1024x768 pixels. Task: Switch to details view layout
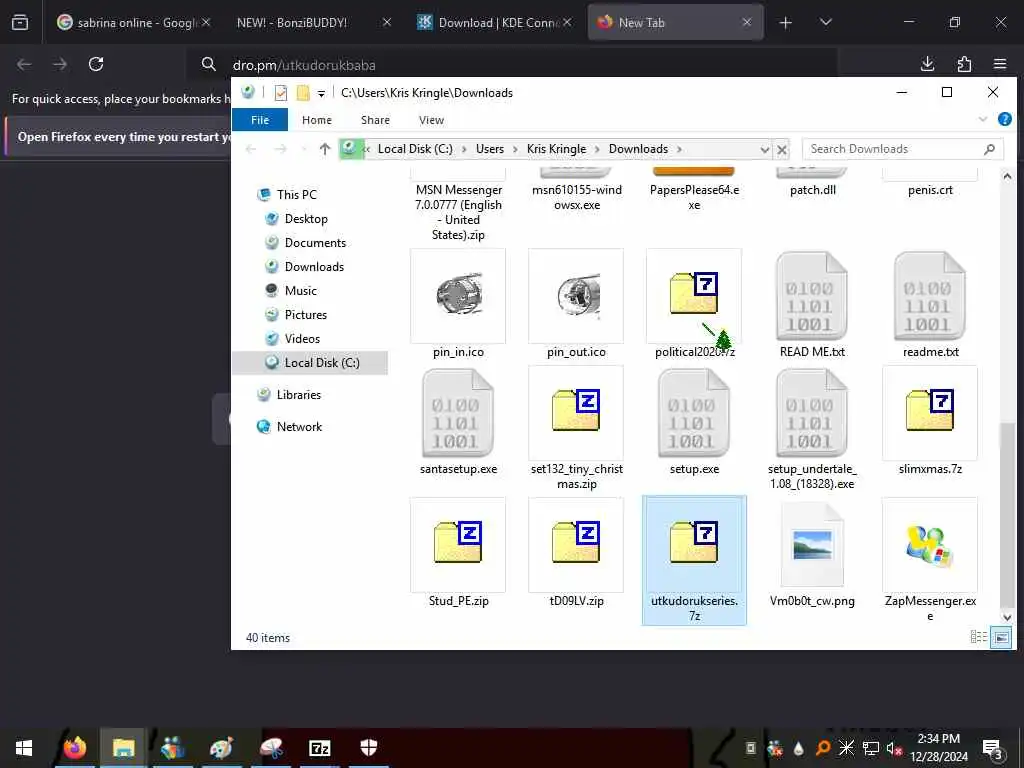pyautogui.click(x=978, y=637)
